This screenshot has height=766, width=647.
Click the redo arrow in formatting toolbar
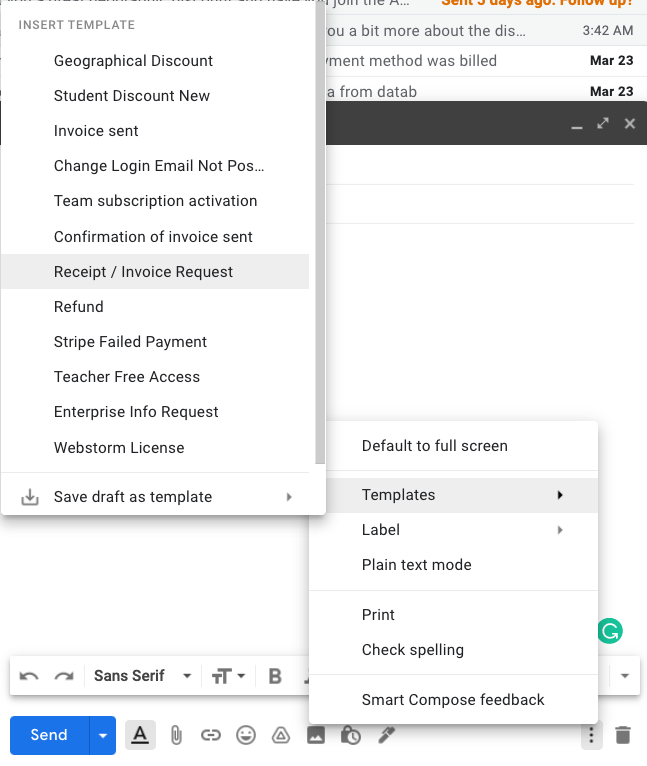click(64, 676)
